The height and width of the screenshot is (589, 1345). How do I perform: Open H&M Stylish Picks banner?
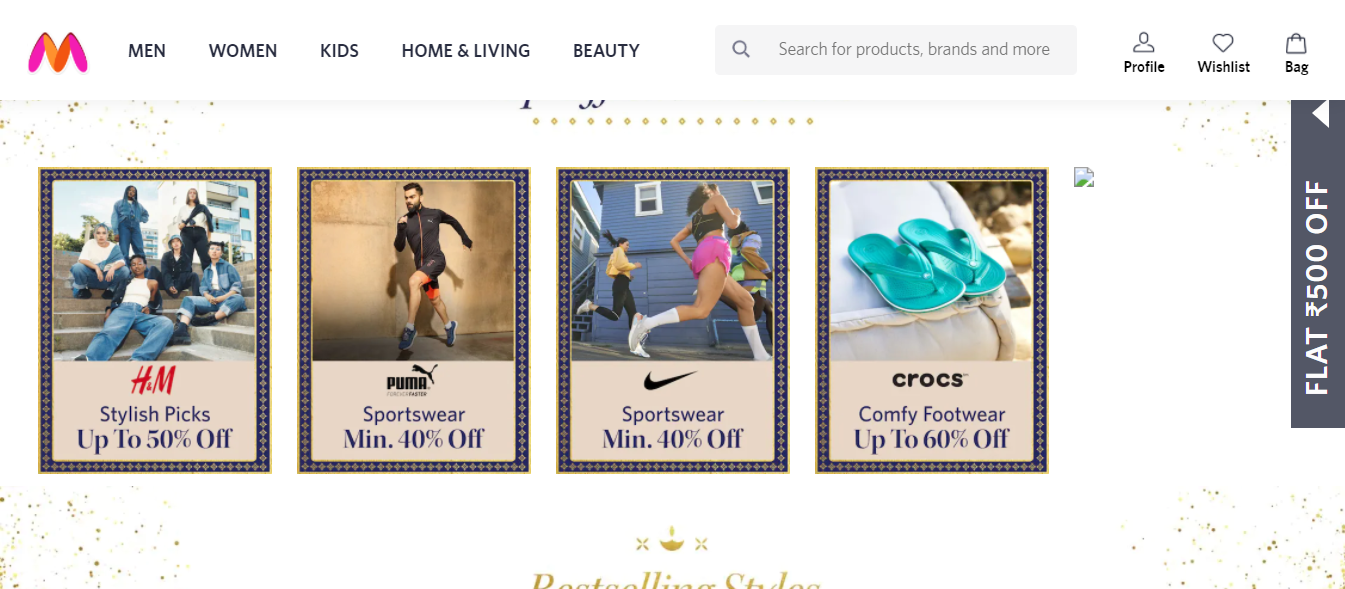click(x=155, y=320)
